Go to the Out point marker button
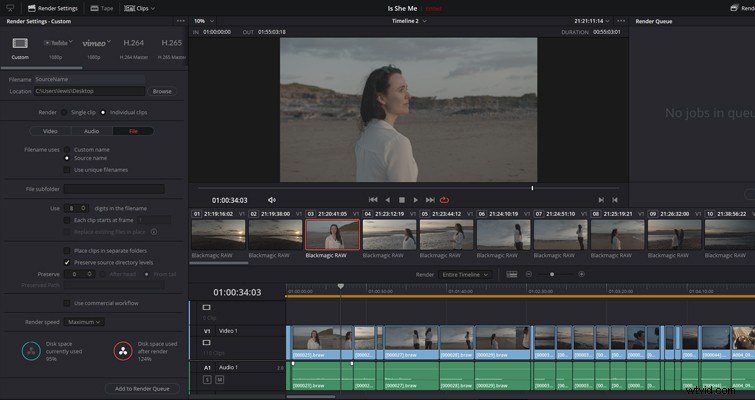The height and width of the screenshot is (400, 755). 615,200
